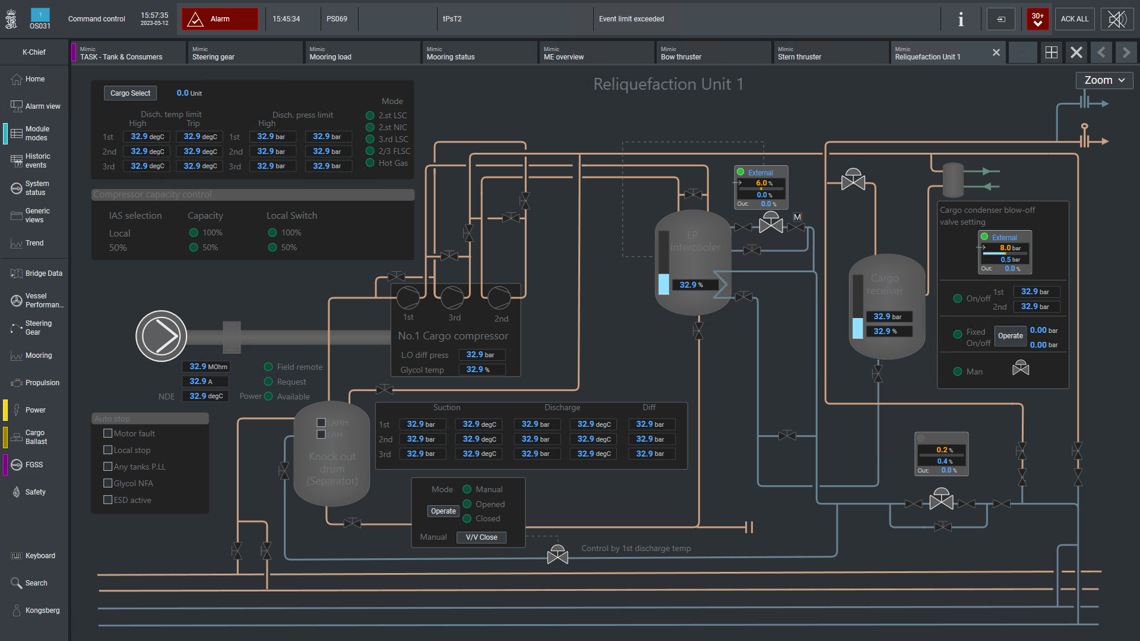Click the LP intercooler level bar
This screenshot has width=1140, height=641.
(x=664, y=265)
